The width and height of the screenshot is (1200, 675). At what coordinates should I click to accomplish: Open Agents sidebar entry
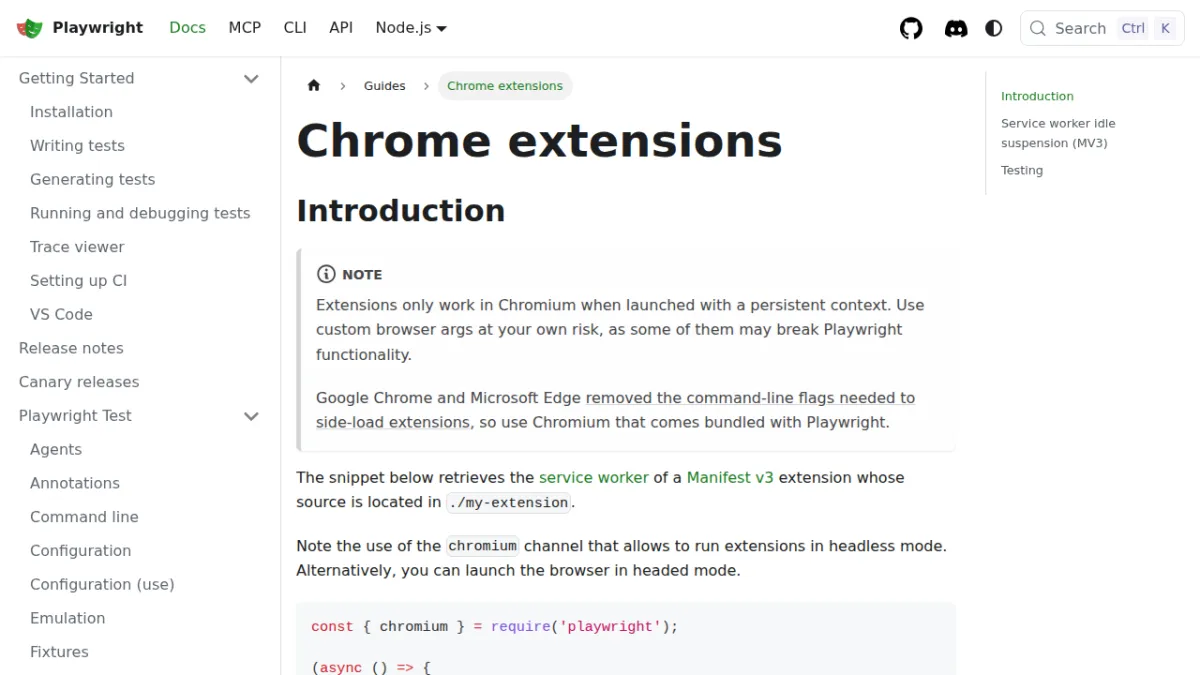56,450
